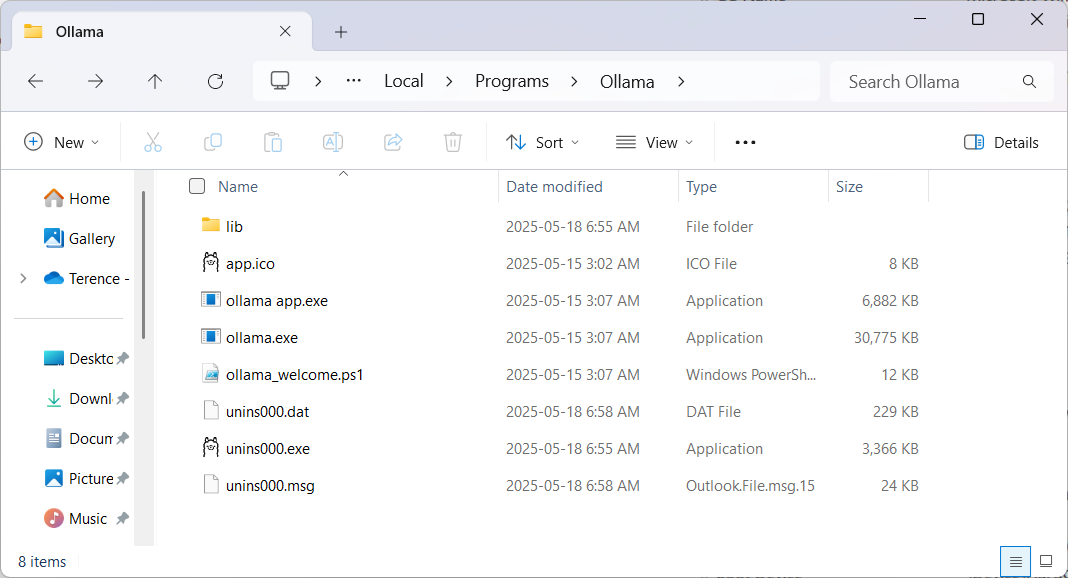Sort by Type column header
This screenshot has height=578, width=1068.
[701, 187]
